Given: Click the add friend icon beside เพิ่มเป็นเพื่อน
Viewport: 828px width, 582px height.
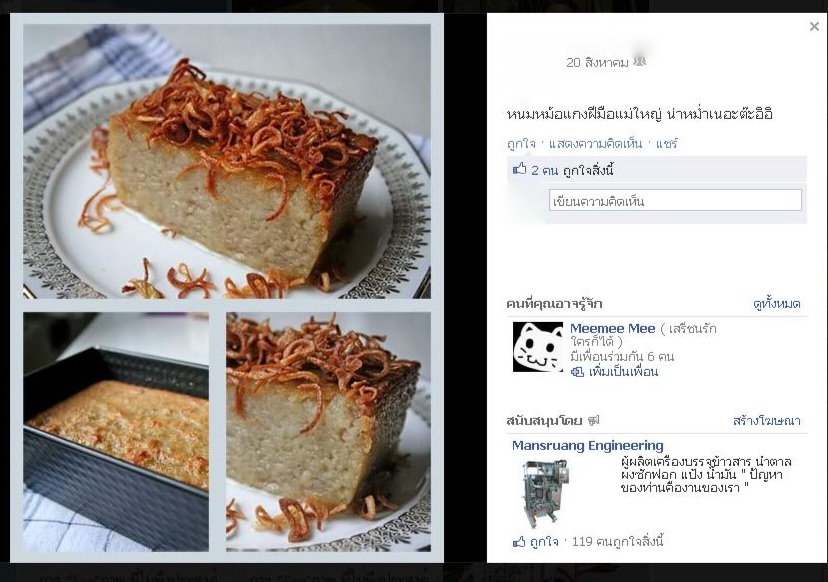Looking at the screenshot, I should 577,372.
